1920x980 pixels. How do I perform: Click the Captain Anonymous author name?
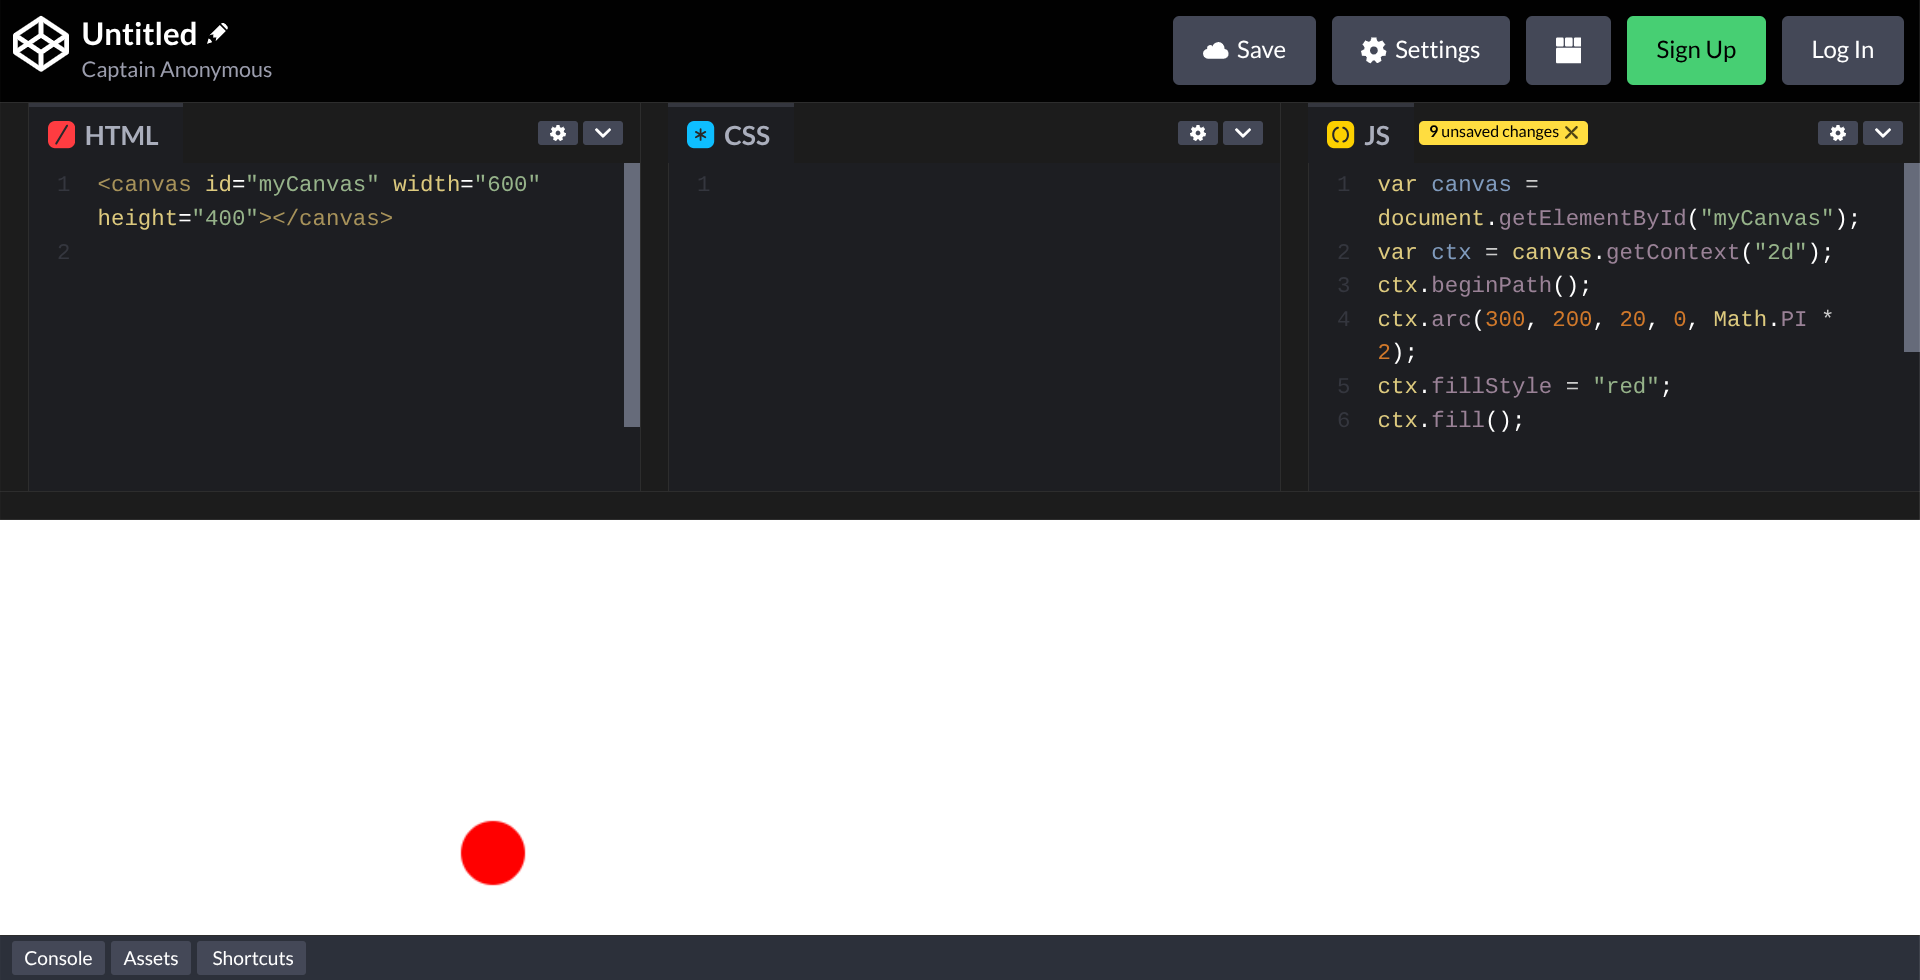coord(177,70)
